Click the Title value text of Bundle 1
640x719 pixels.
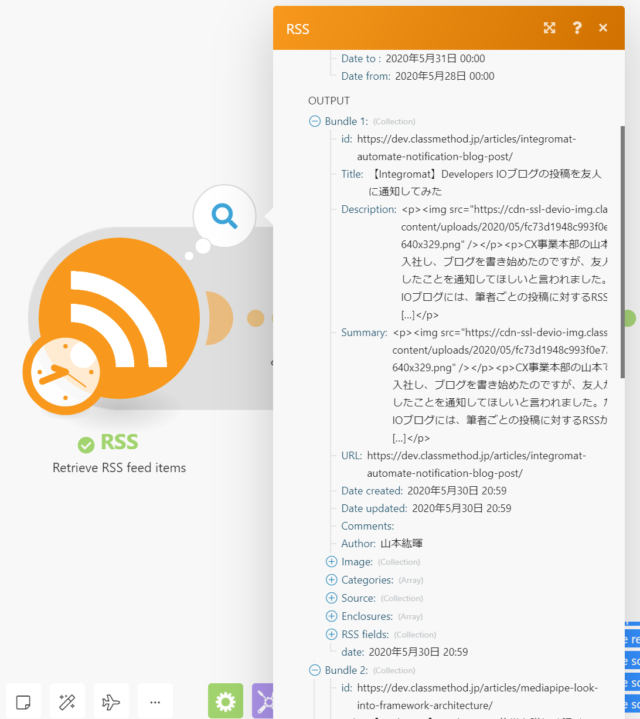click(x=484, y=183)
